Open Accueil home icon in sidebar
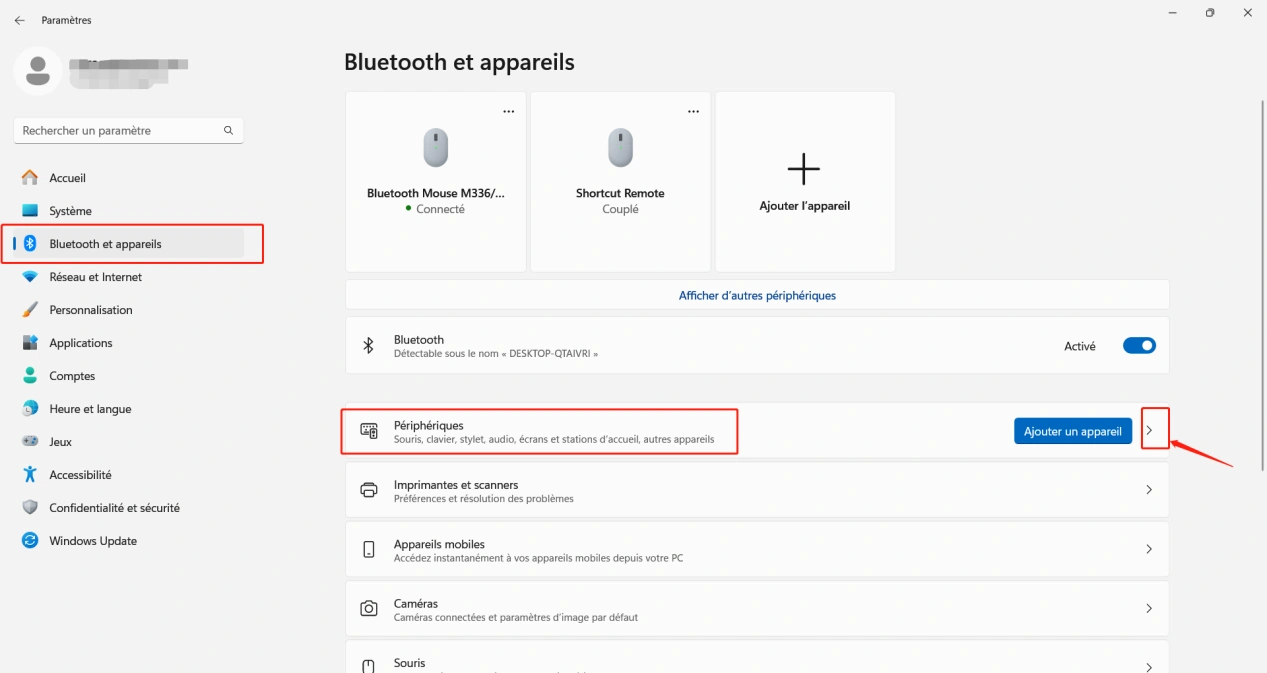Viewport: 1267px width, 673px height. click(x=30, y=178)
